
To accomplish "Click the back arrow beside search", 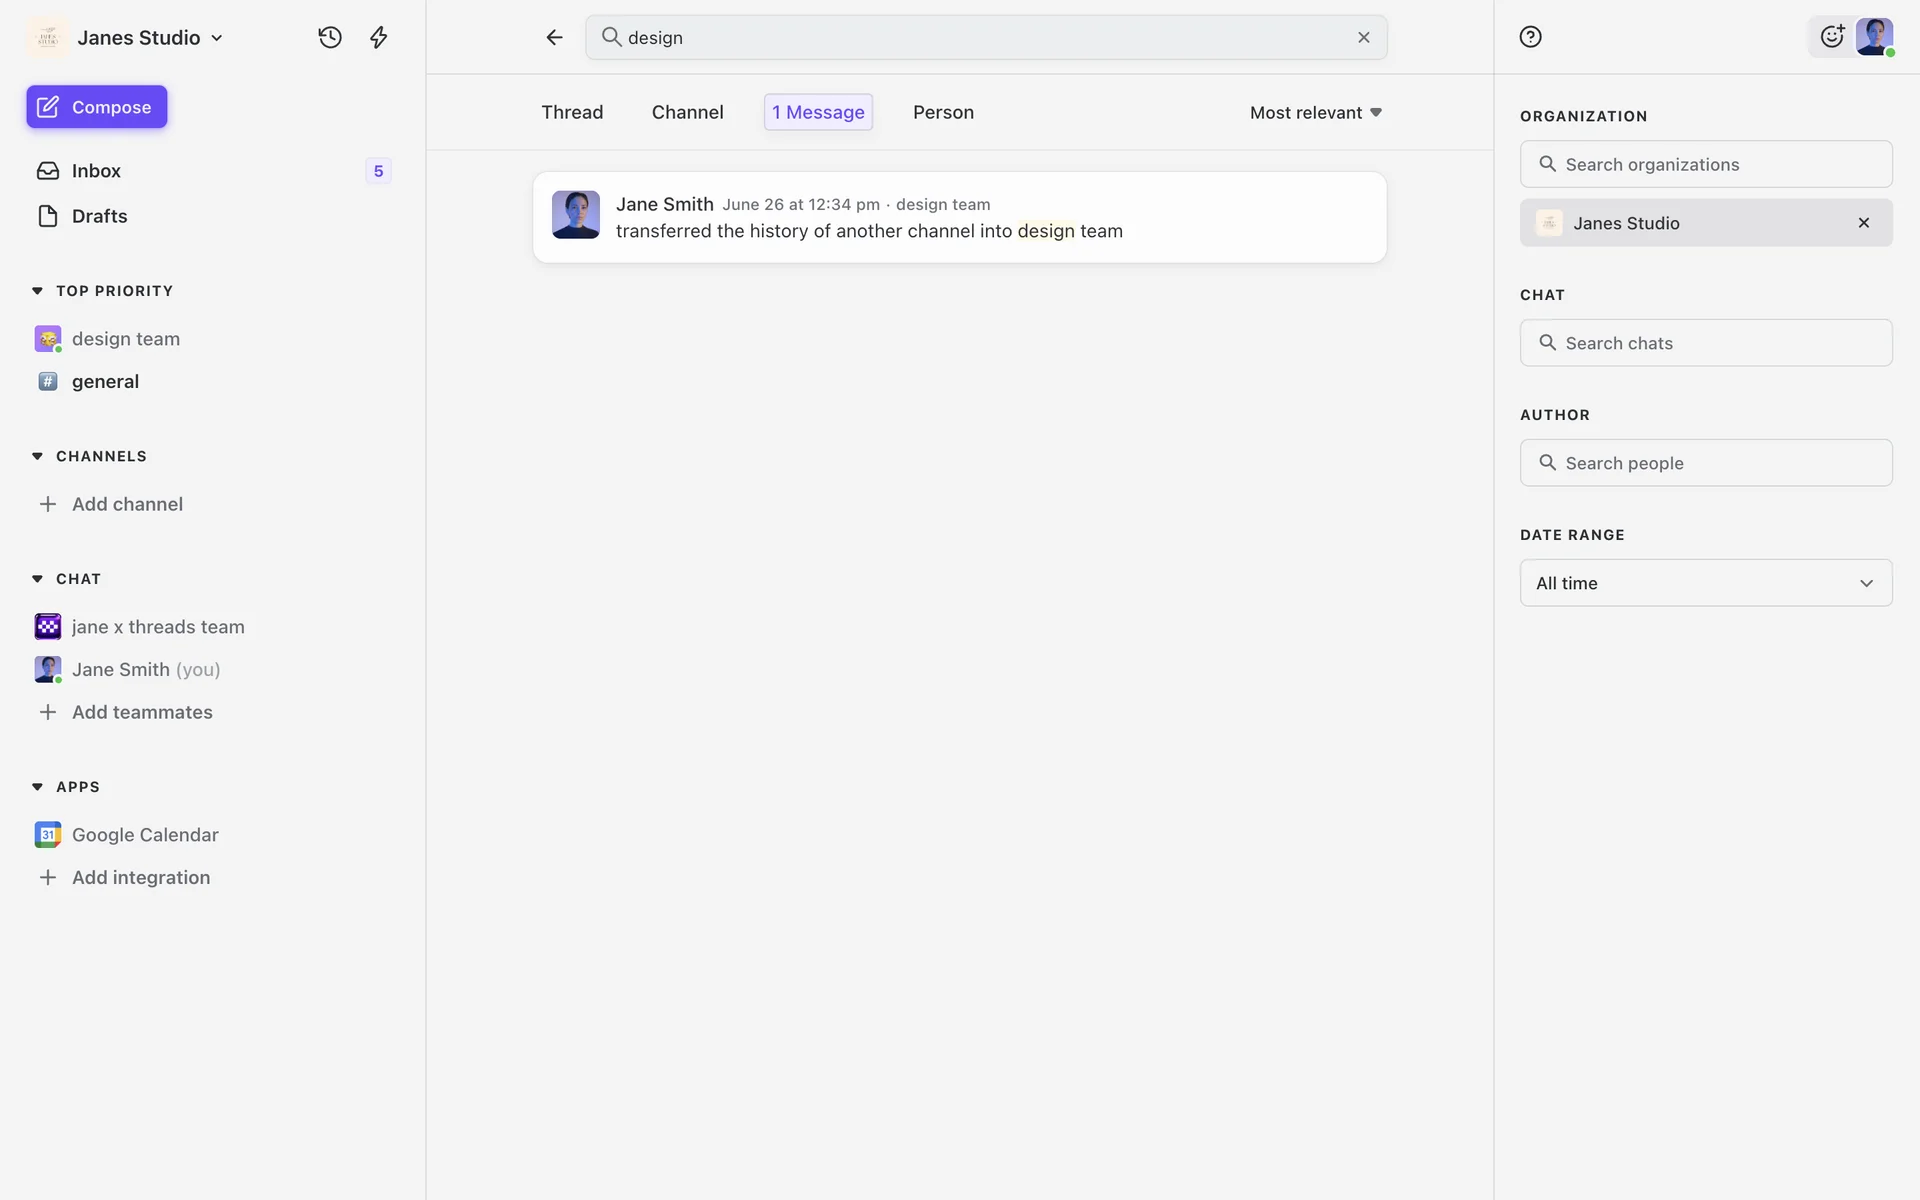I will [554, 37].
